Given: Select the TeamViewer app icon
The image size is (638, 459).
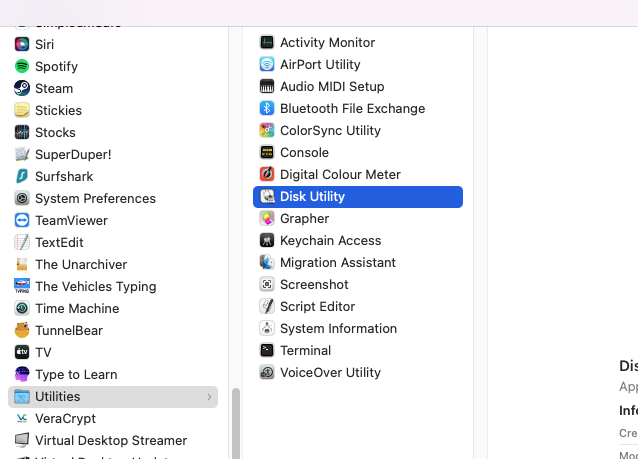Looking at the screenshot, I should [x=22, y=220].
